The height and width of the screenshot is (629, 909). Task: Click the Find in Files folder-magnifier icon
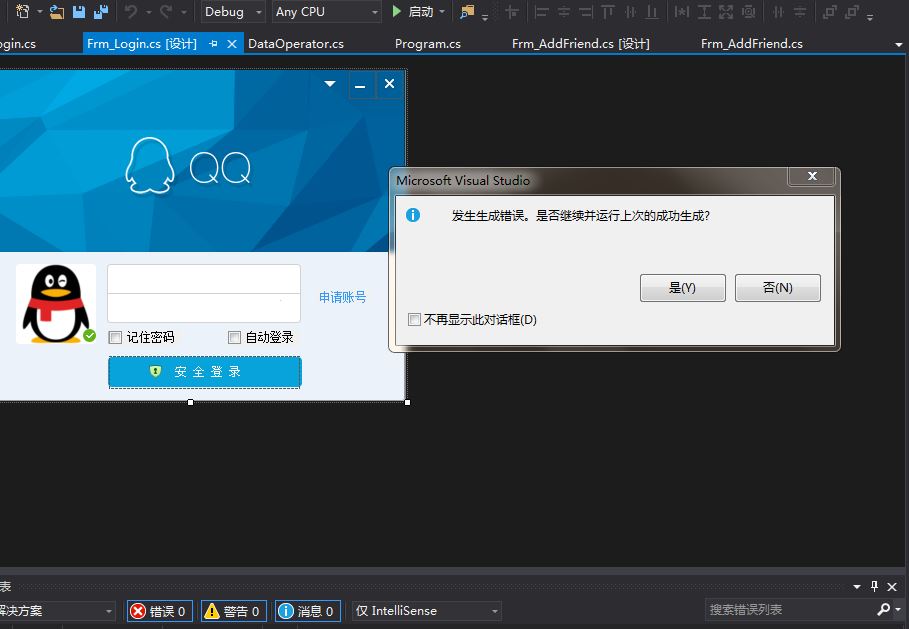467,12
